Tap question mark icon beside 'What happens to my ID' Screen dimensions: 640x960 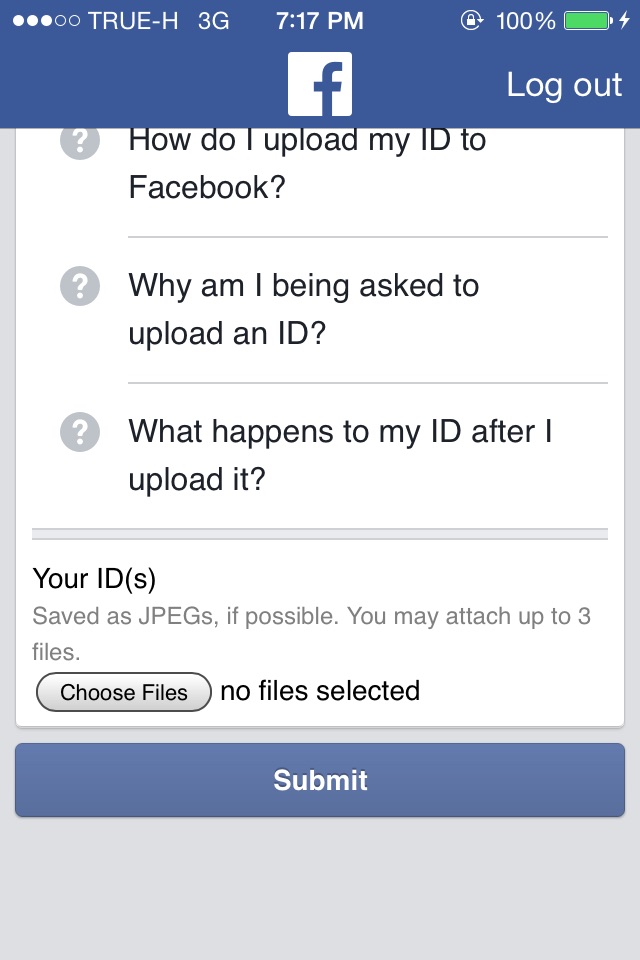80,432
